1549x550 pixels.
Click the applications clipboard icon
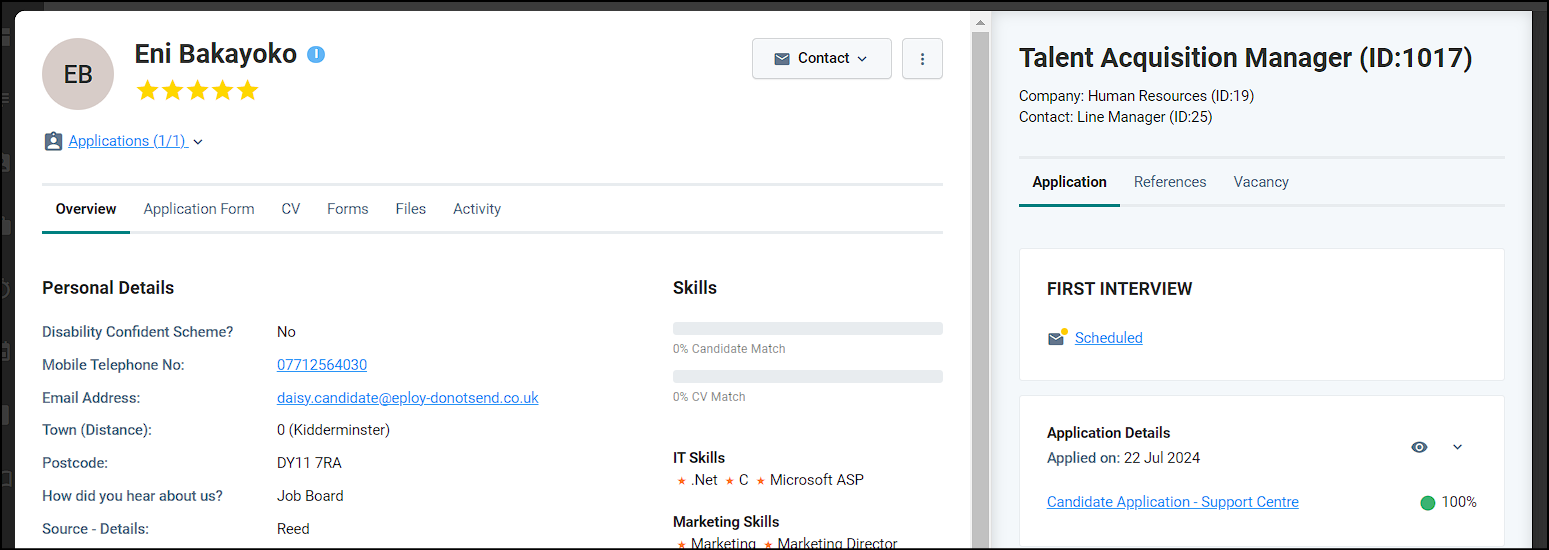coord(53,142)
